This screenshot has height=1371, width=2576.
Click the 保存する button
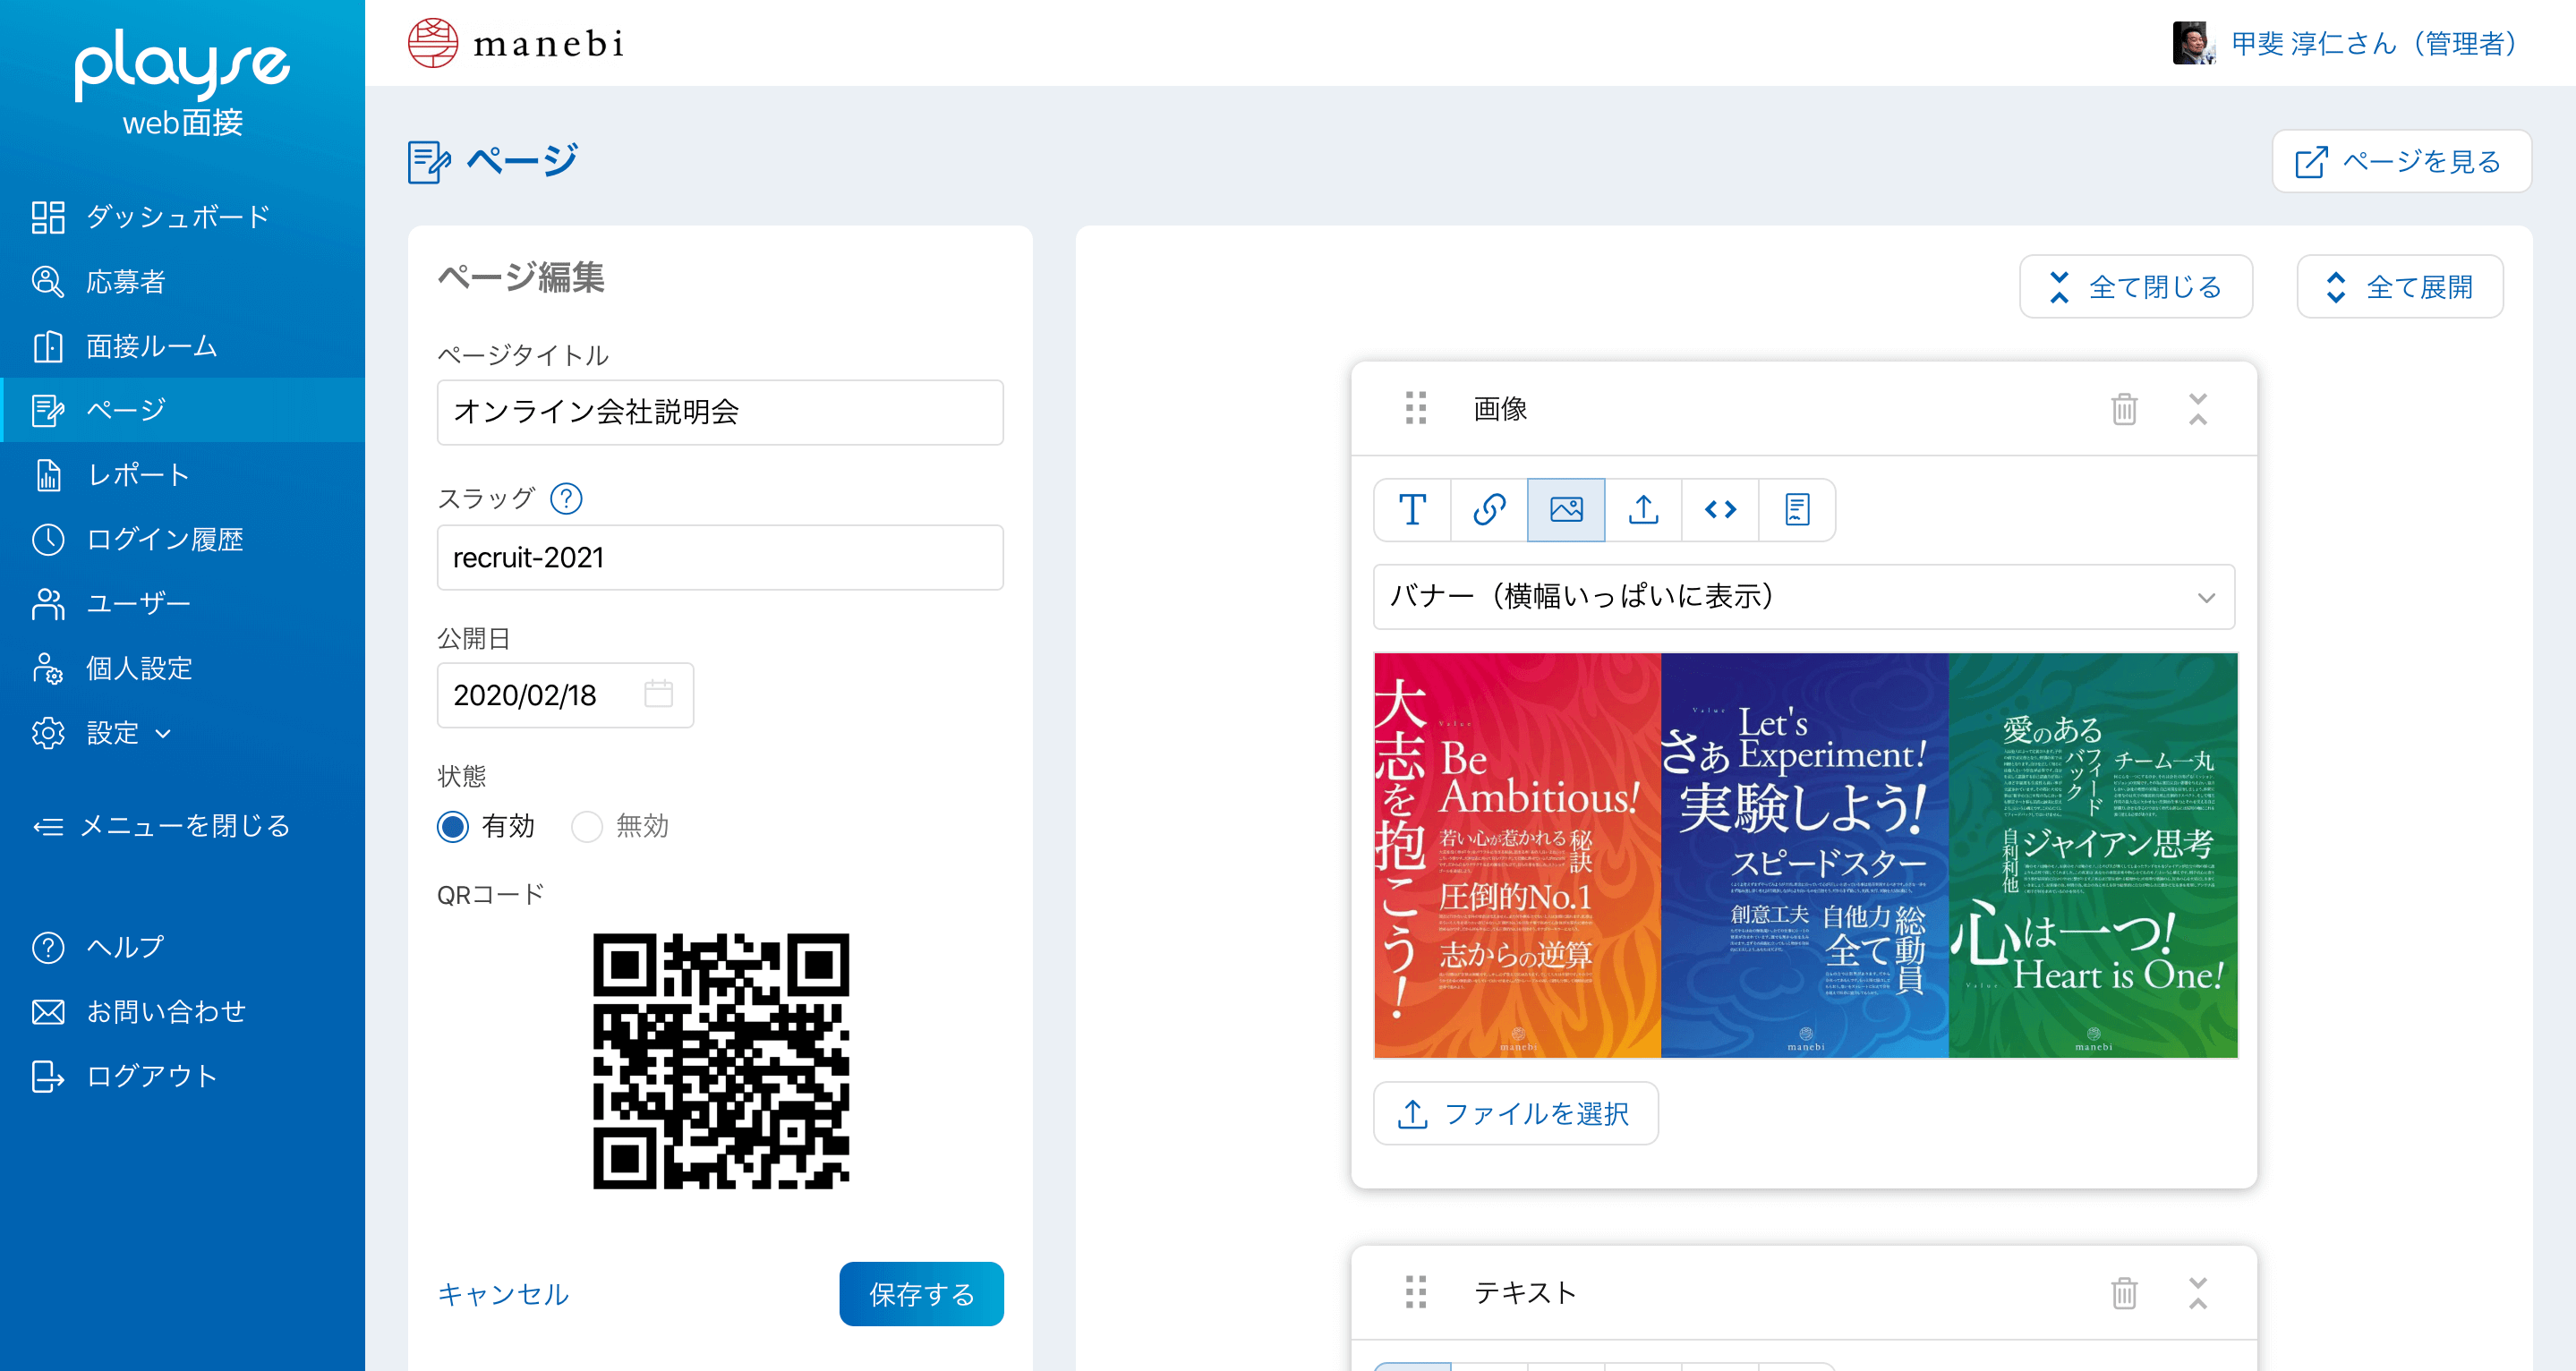[921, 1294]
